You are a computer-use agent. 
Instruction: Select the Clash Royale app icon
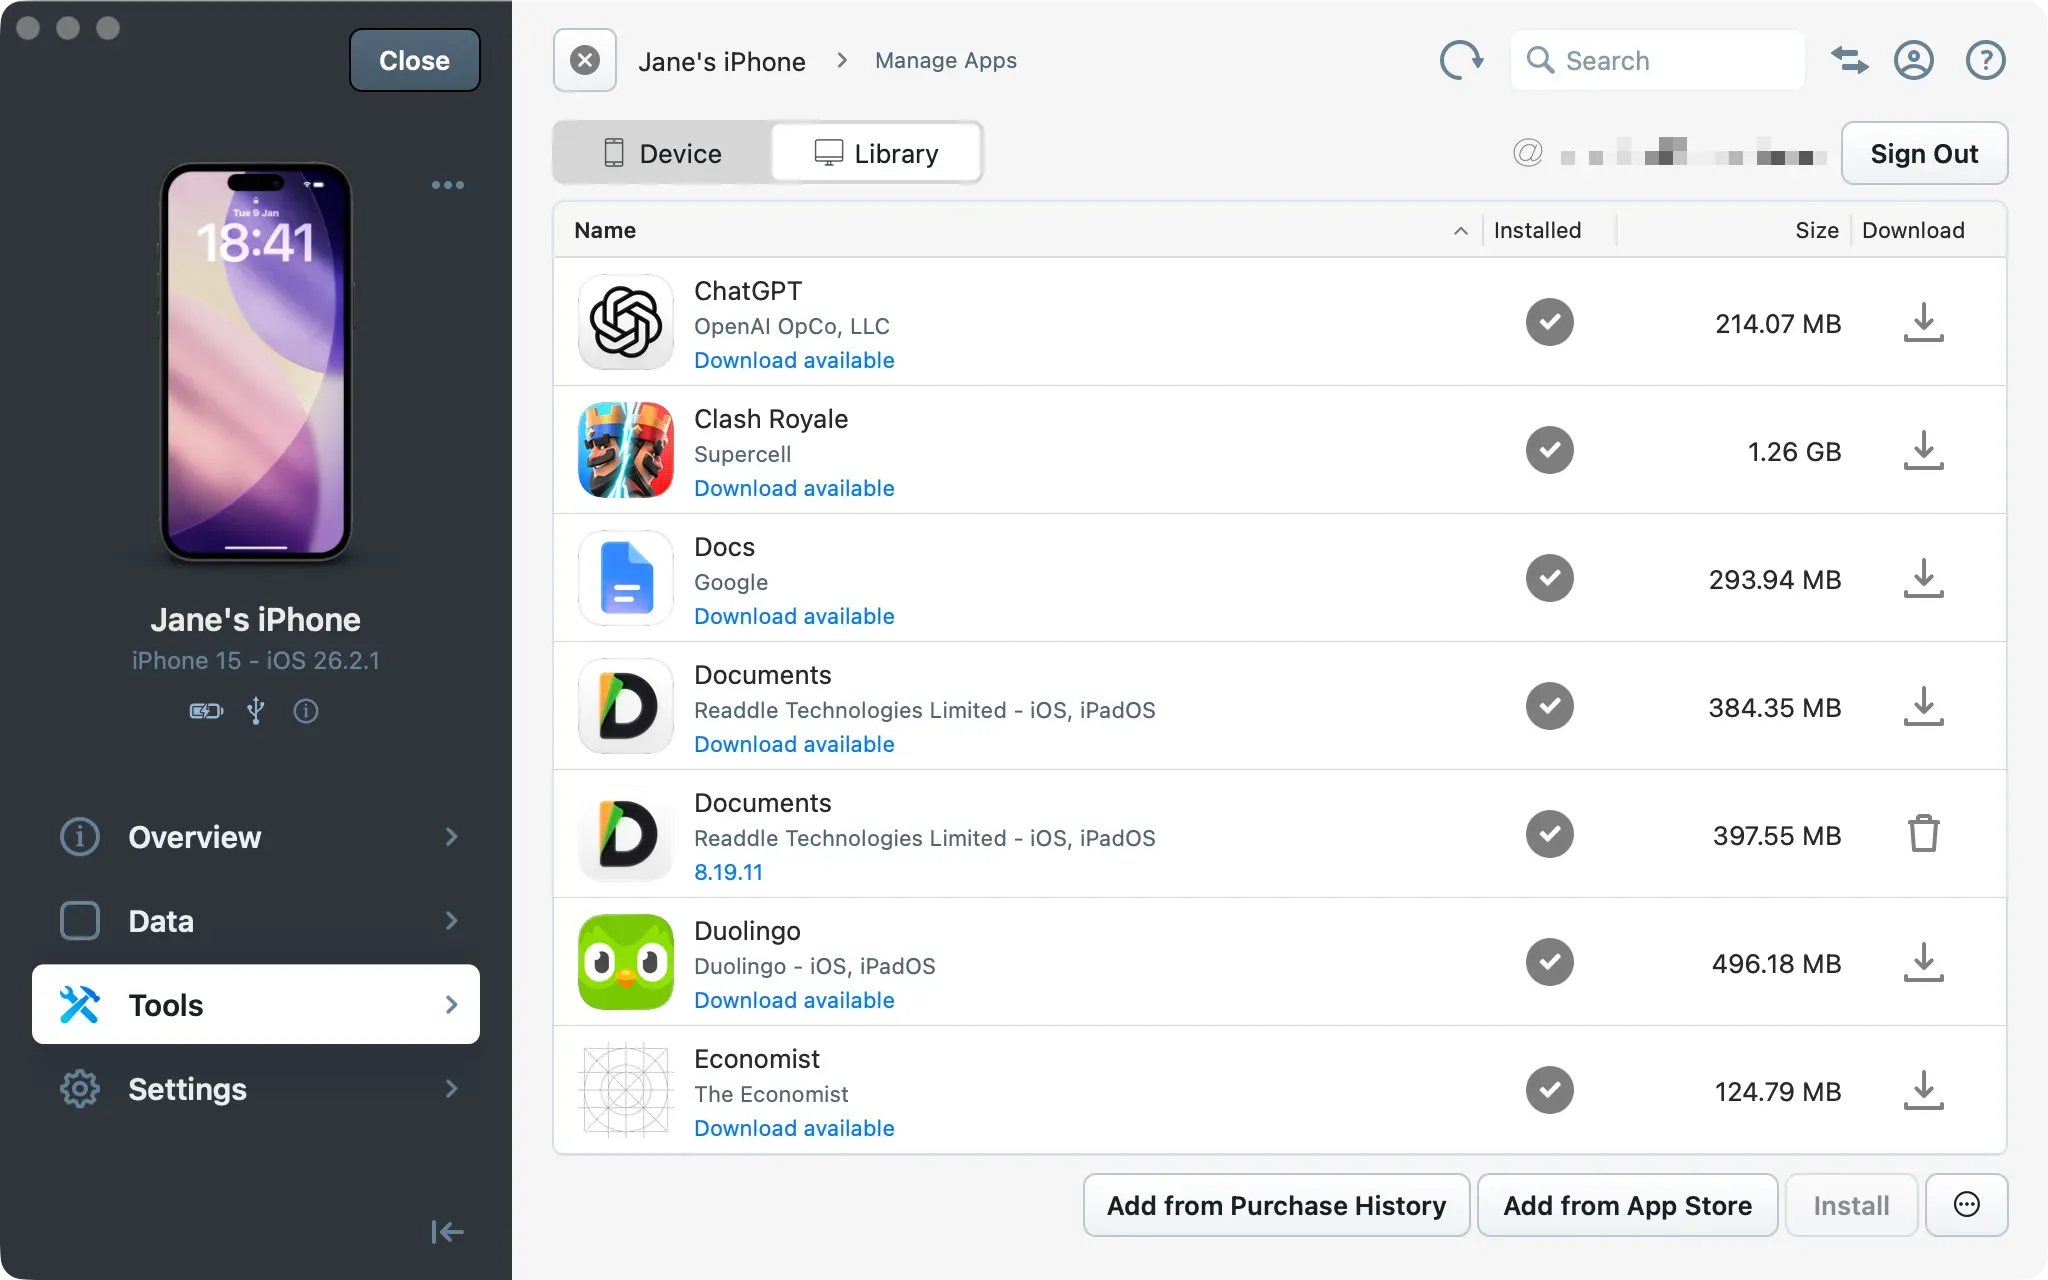click(626, 450)
